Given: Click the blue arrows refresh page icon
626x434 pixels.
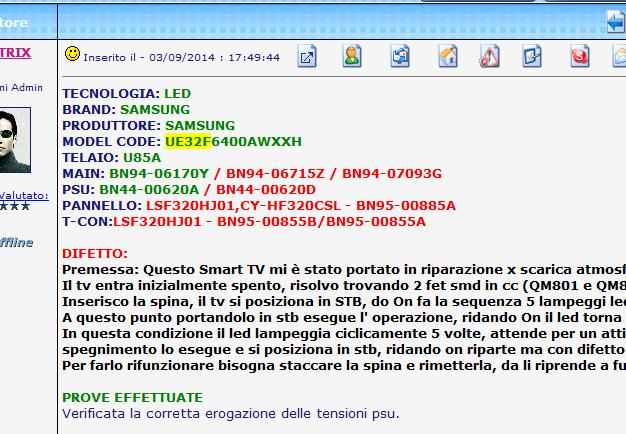Looking at the screenshot, I should (399, 57).
